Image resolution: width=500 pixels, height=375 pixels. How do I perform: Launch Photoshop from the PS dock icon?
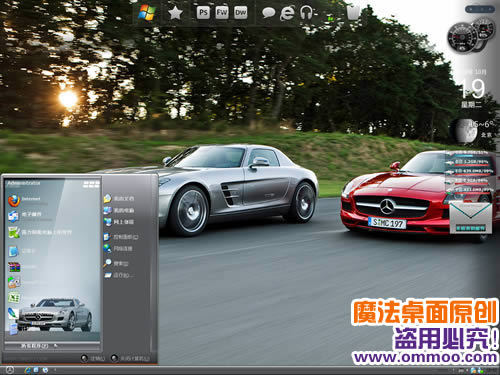[203, 13]
